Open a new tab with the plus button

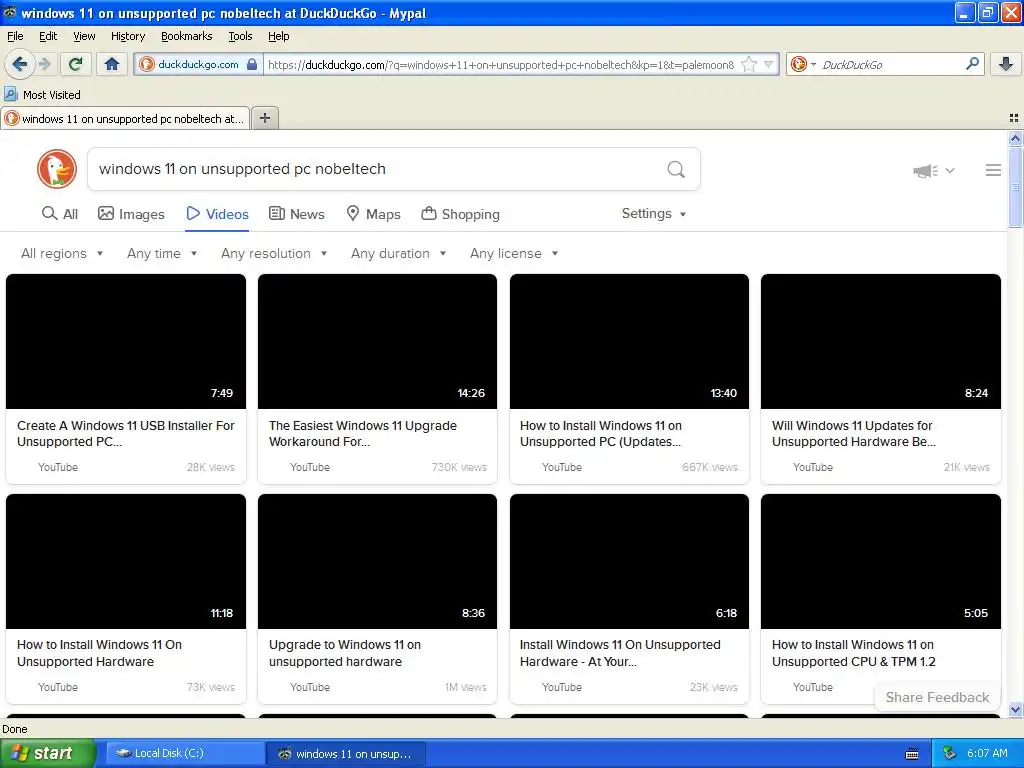point(264,118)
